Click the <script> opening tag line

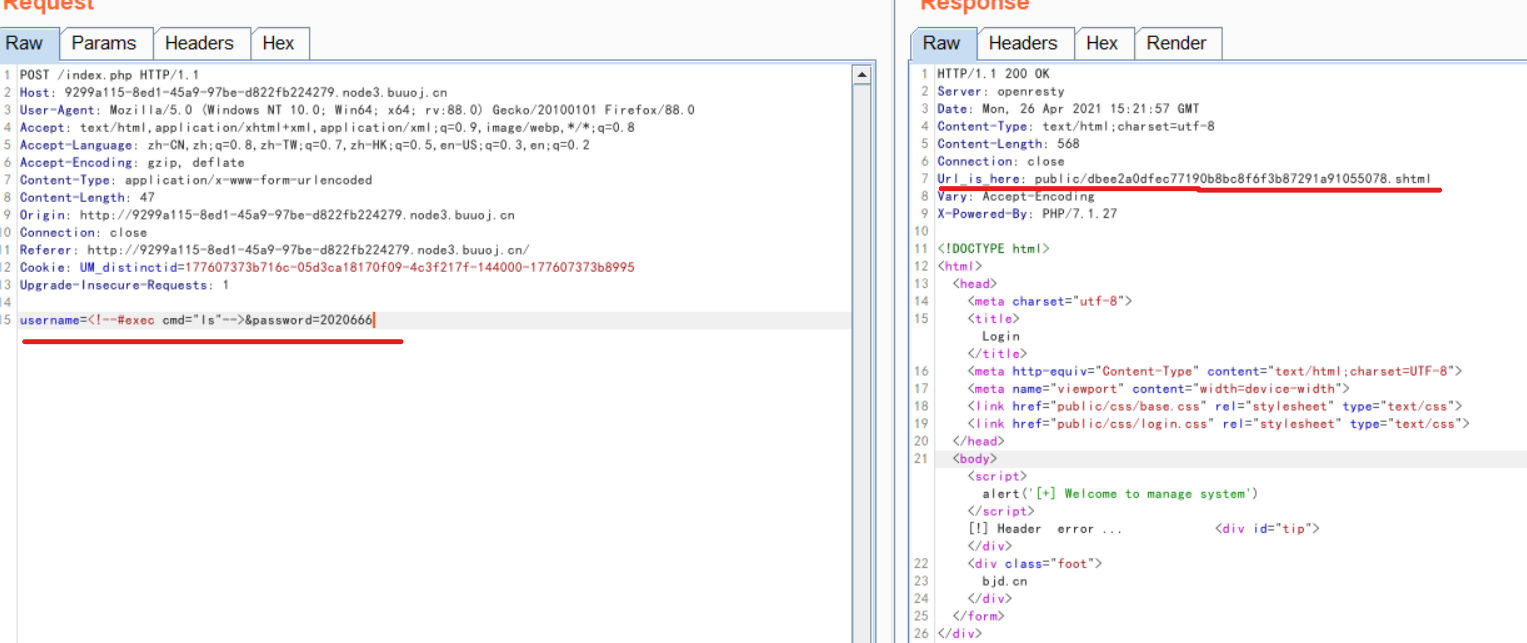(x=997, y=476)
